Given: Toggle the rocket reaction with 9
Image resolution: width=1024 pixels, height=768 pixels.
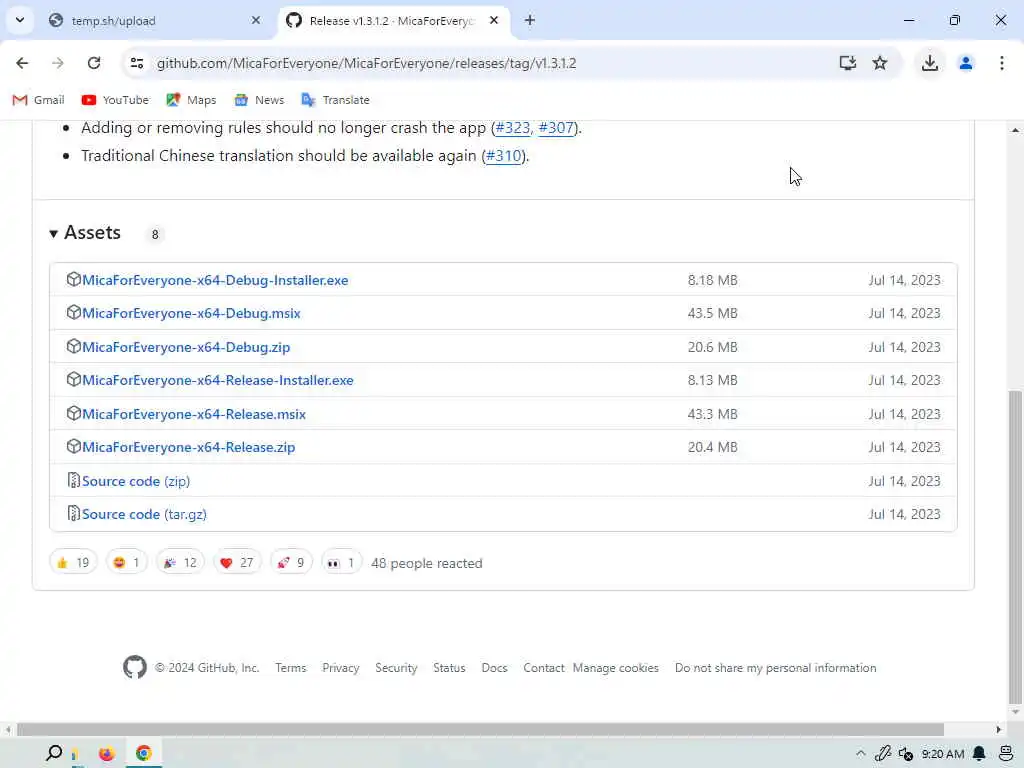Looking at the screenshot, I should (291, 562).
